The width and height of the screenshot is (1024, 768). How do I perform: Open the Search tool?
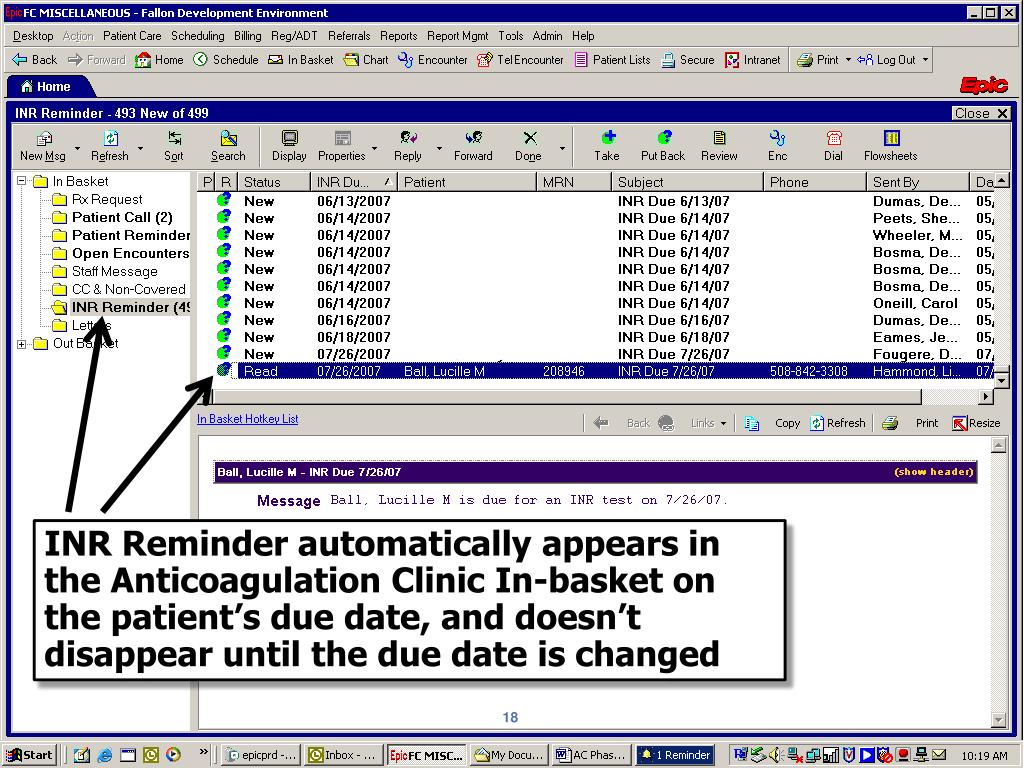pos(228,146)
